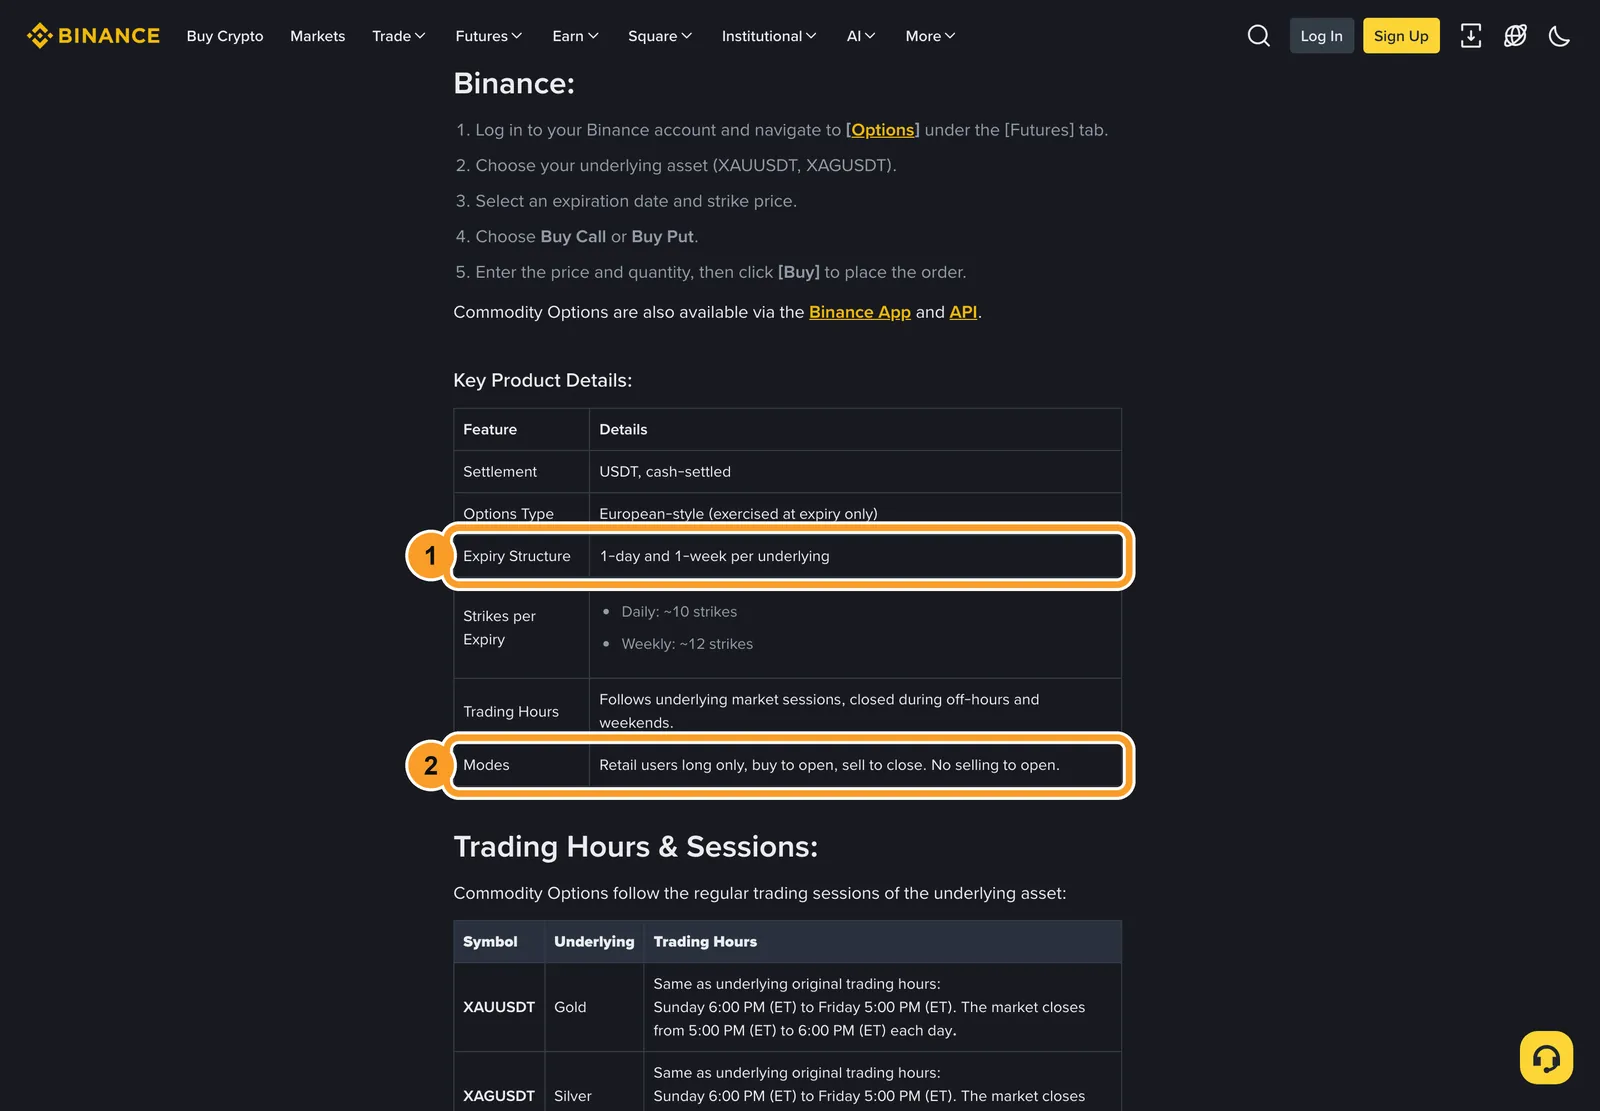Open the support headset chat icon
Image resolution: width=1600 pixels, height=1111 pixels.
[1546, 1057]
